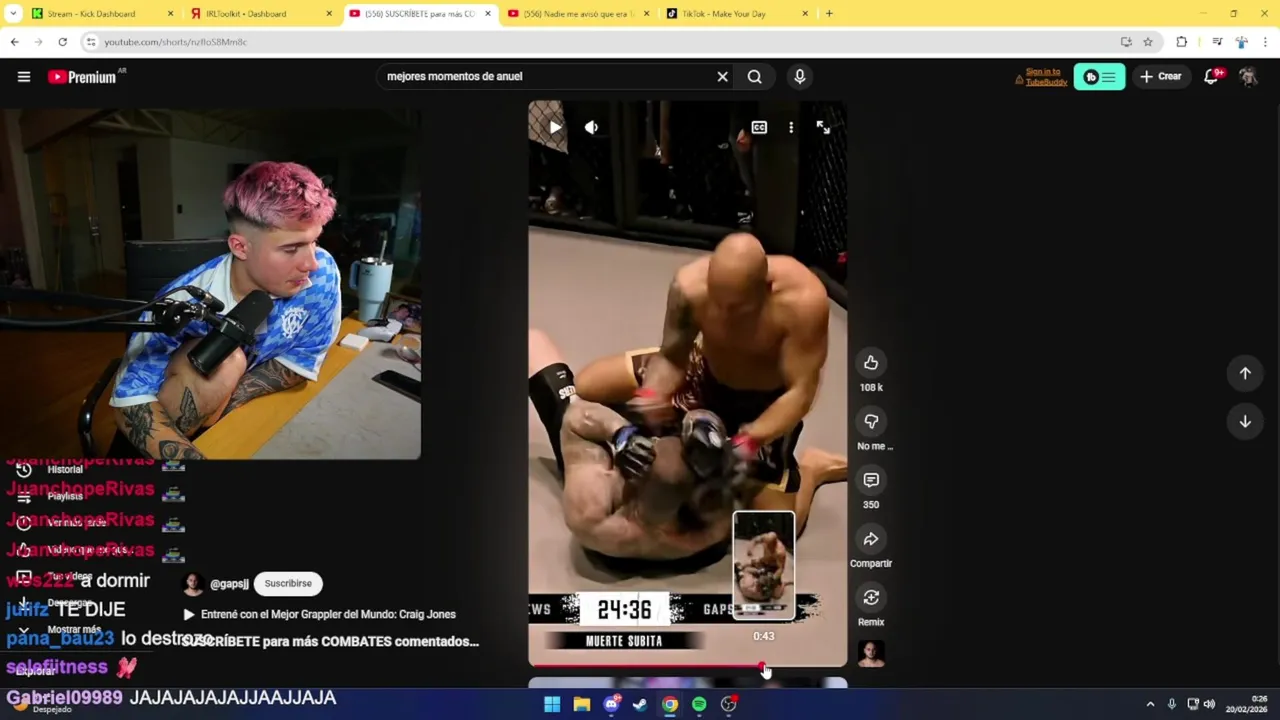Image resolution: width=1280 pixels, height=720 pixels.
Task: Enter fullscreen on the Short
Action: [x=823, y=127]
